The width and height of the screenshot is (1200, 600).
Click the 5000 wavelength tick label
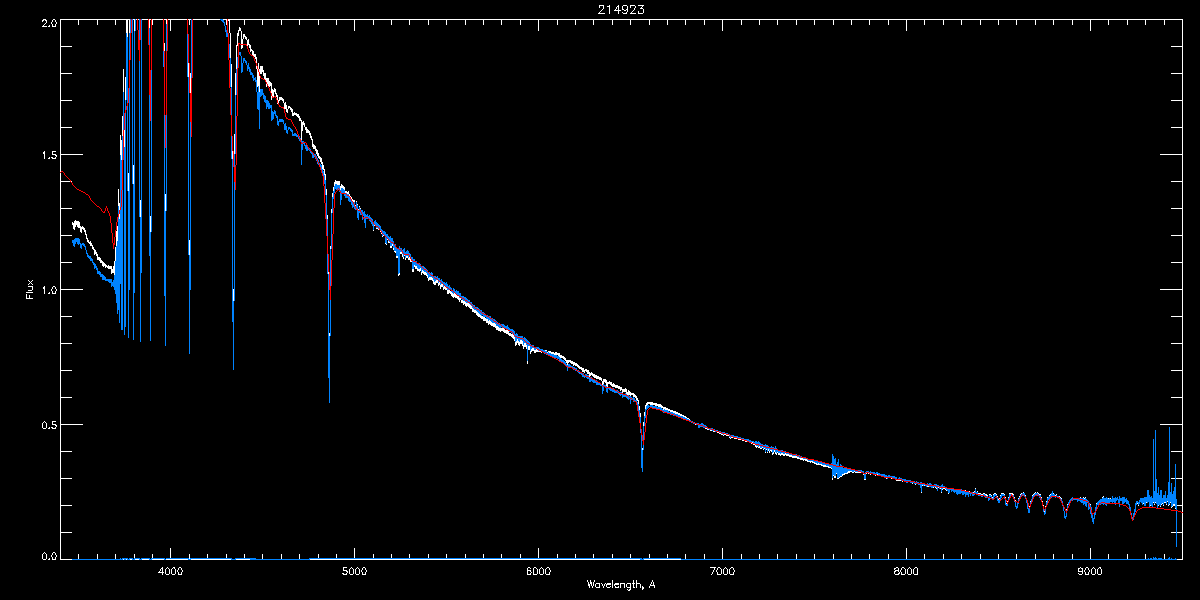point(355,572)
